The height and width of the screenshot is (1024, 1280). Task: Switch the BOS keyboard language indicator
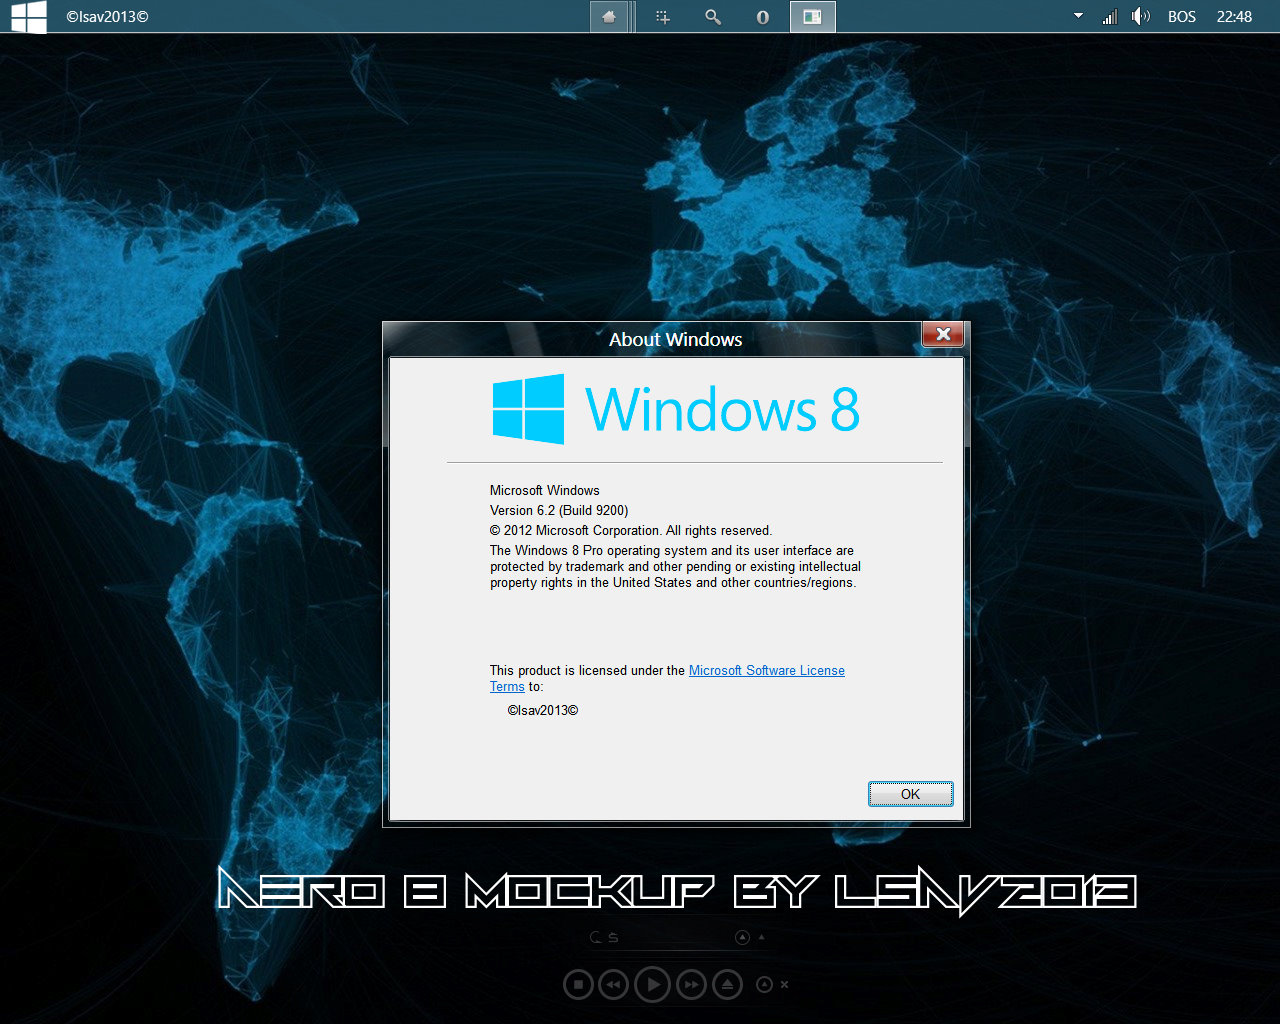point(1182,17)
